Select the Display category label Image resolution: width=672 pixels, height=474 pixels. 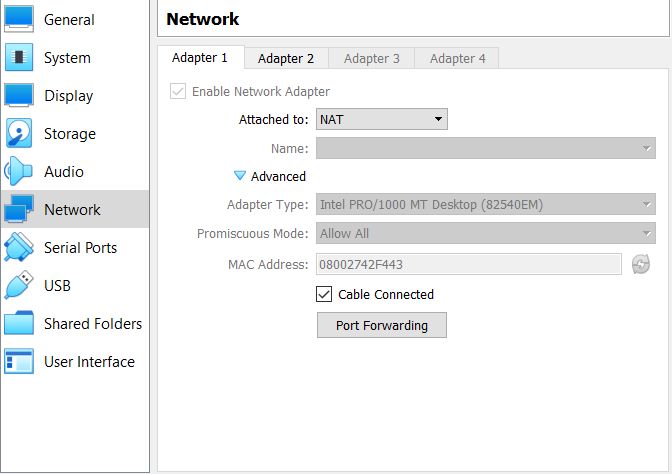(69, 96)
